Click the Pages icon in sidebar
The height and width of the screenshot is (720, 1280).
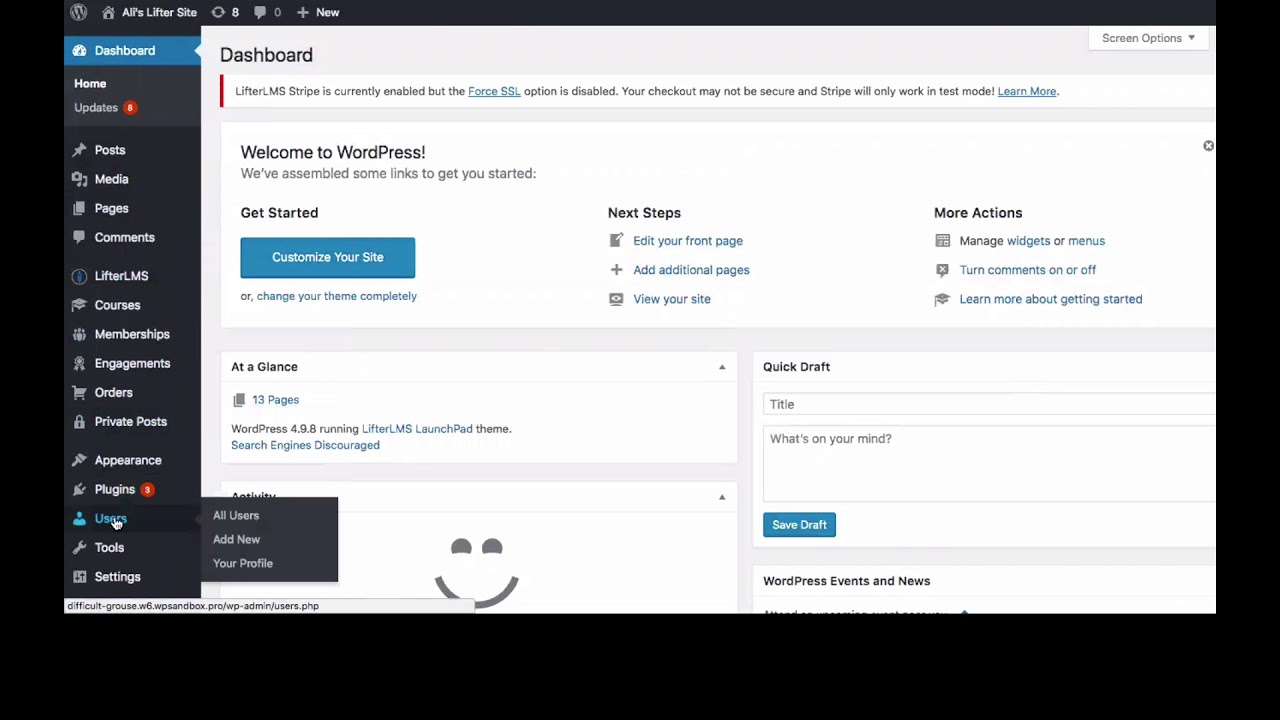point(80,208)
